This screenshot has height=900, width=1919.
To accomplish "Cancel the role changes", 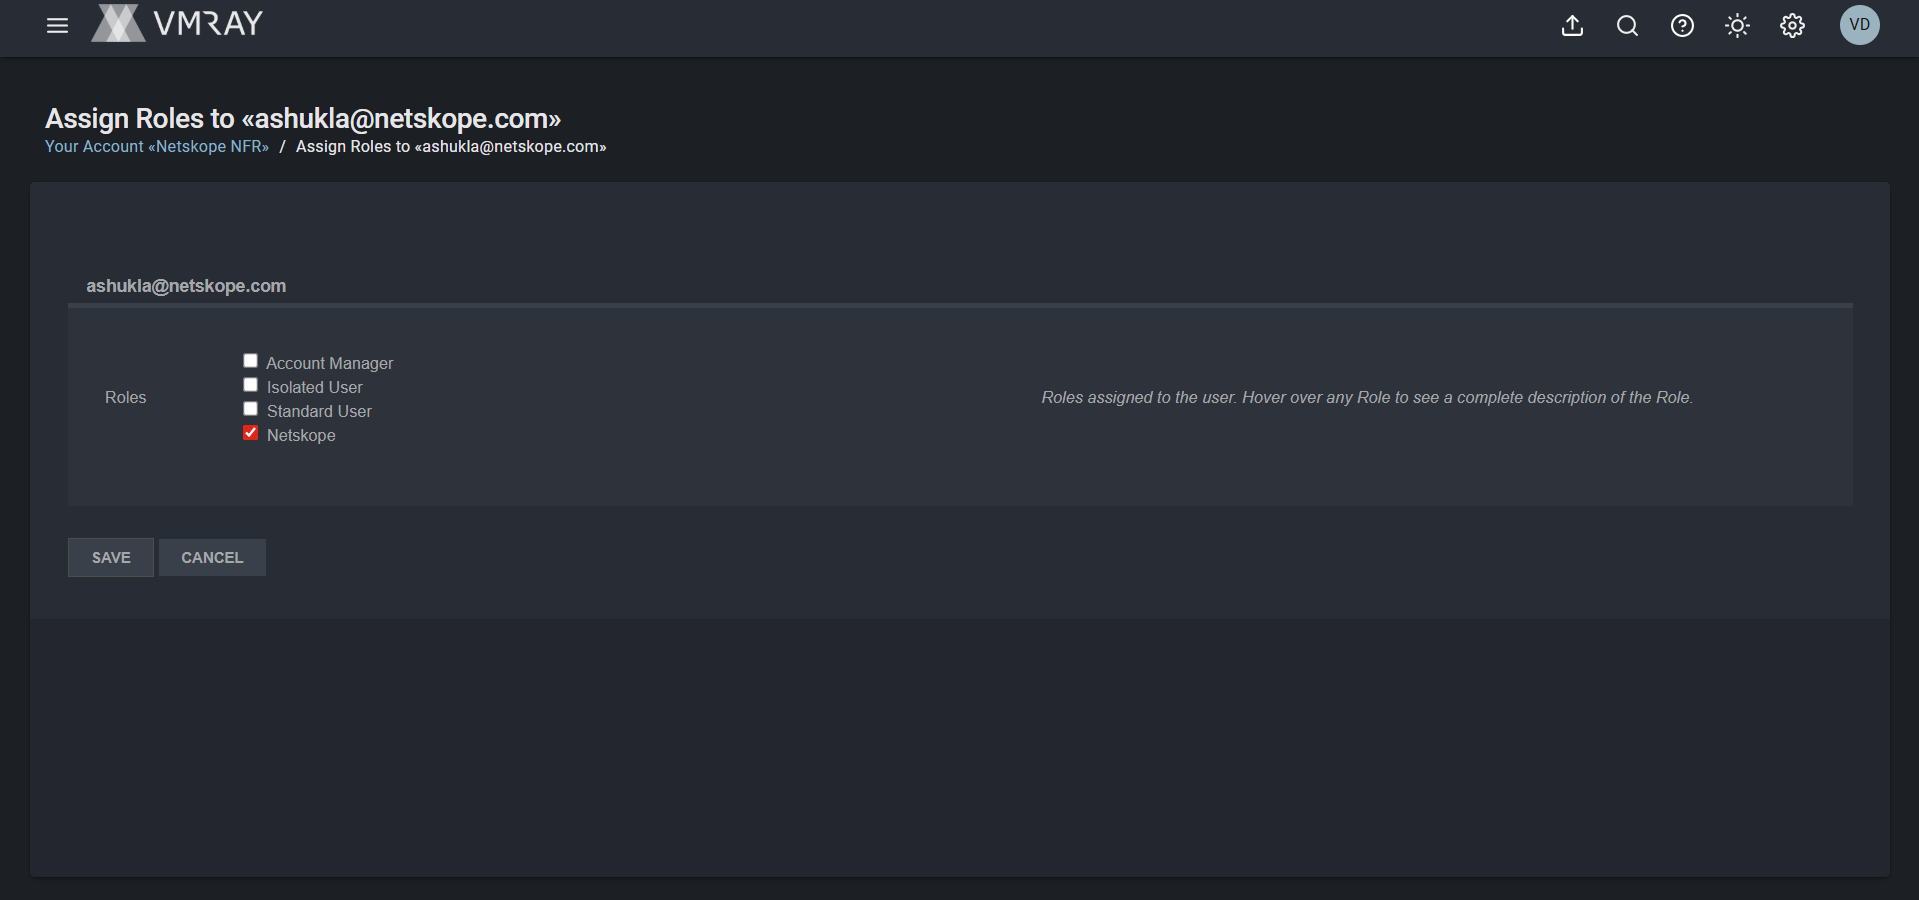I will point(212,558).
